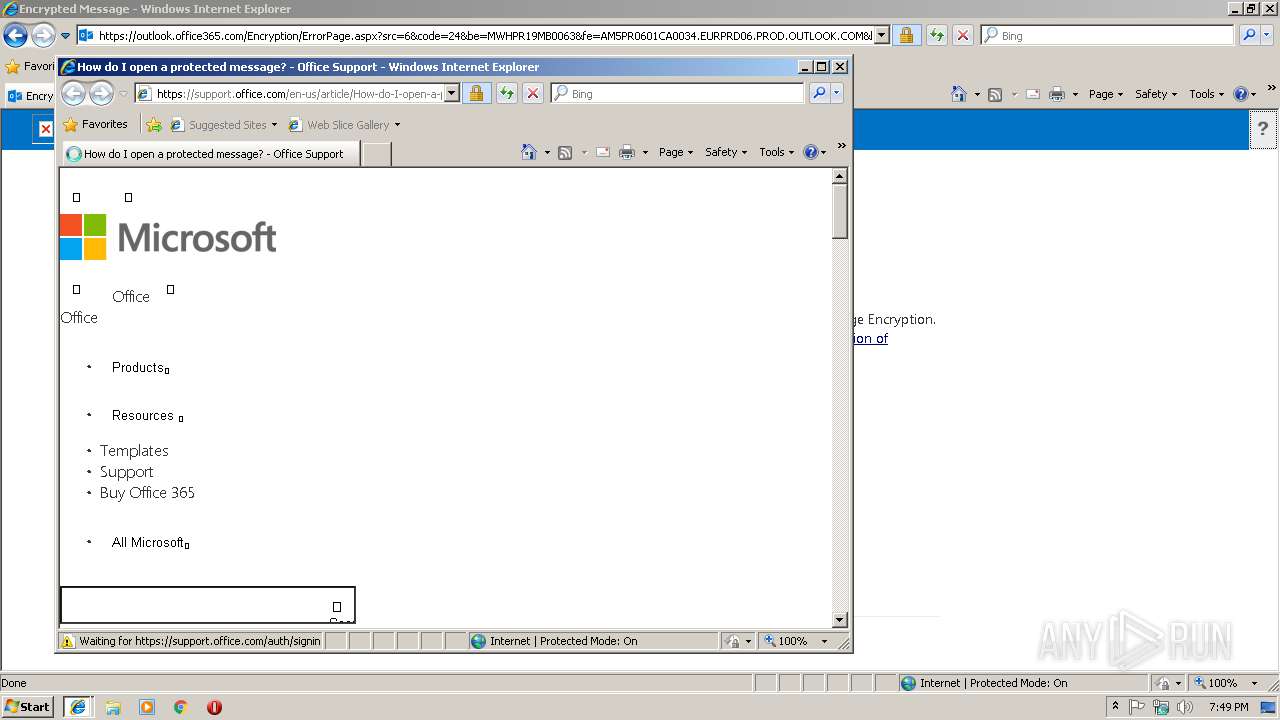Open Chrome from taskbar
1280x720 pixels.
pos(181,707)
